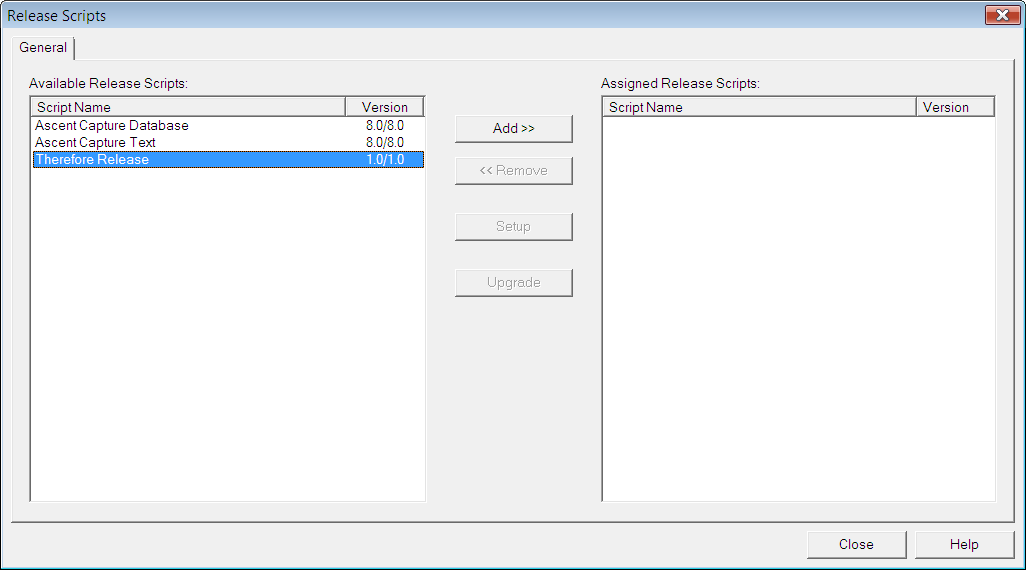Select Ascent Capture Database script
The height and width of the screenshot is (570, 1026).
[111, 126]
